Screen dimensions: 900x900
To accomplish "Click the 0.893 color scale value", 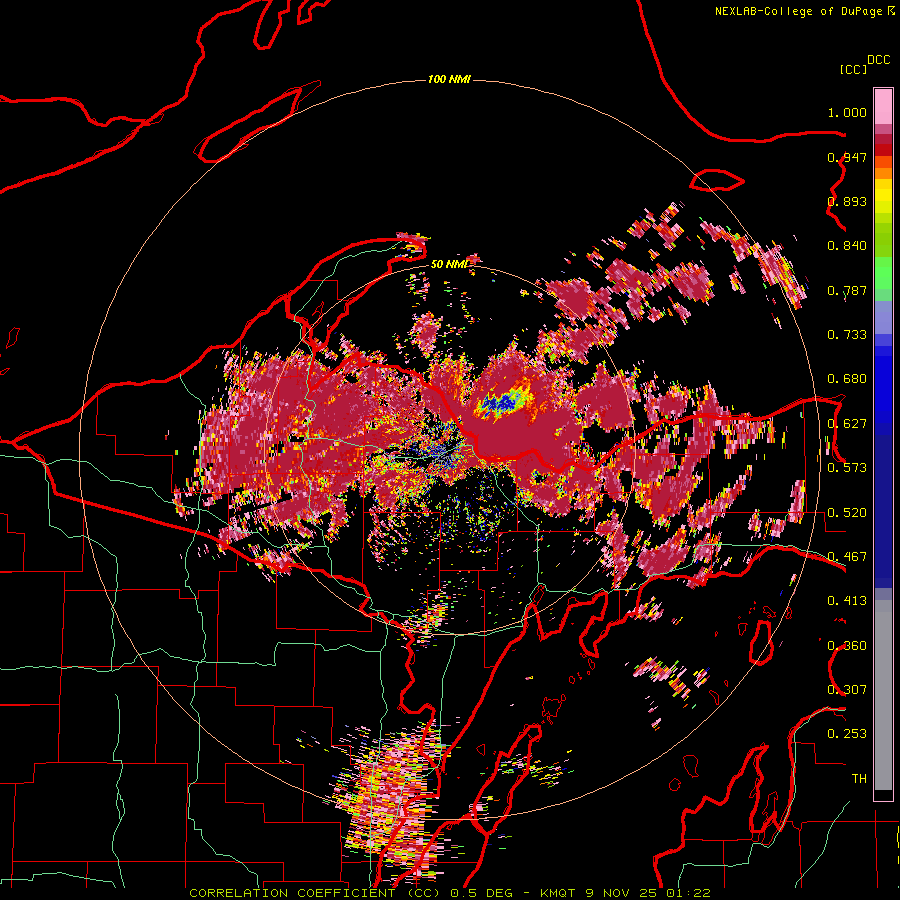I will (847, 201).
